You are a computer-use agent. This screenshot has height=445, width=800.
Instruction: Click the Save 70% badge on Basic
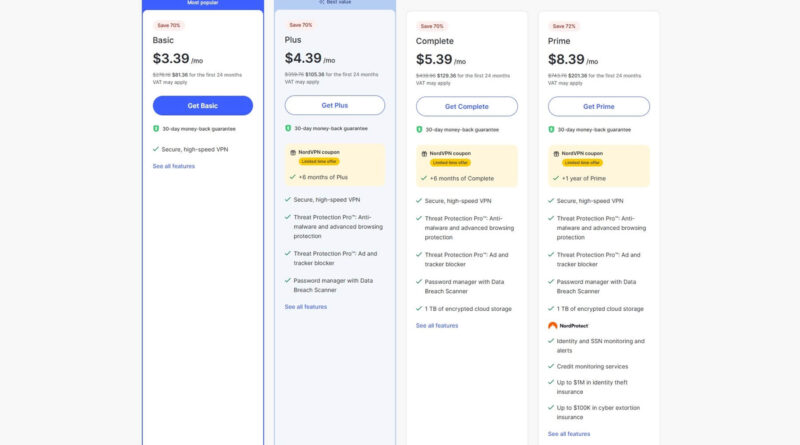[x=168, y=25]
